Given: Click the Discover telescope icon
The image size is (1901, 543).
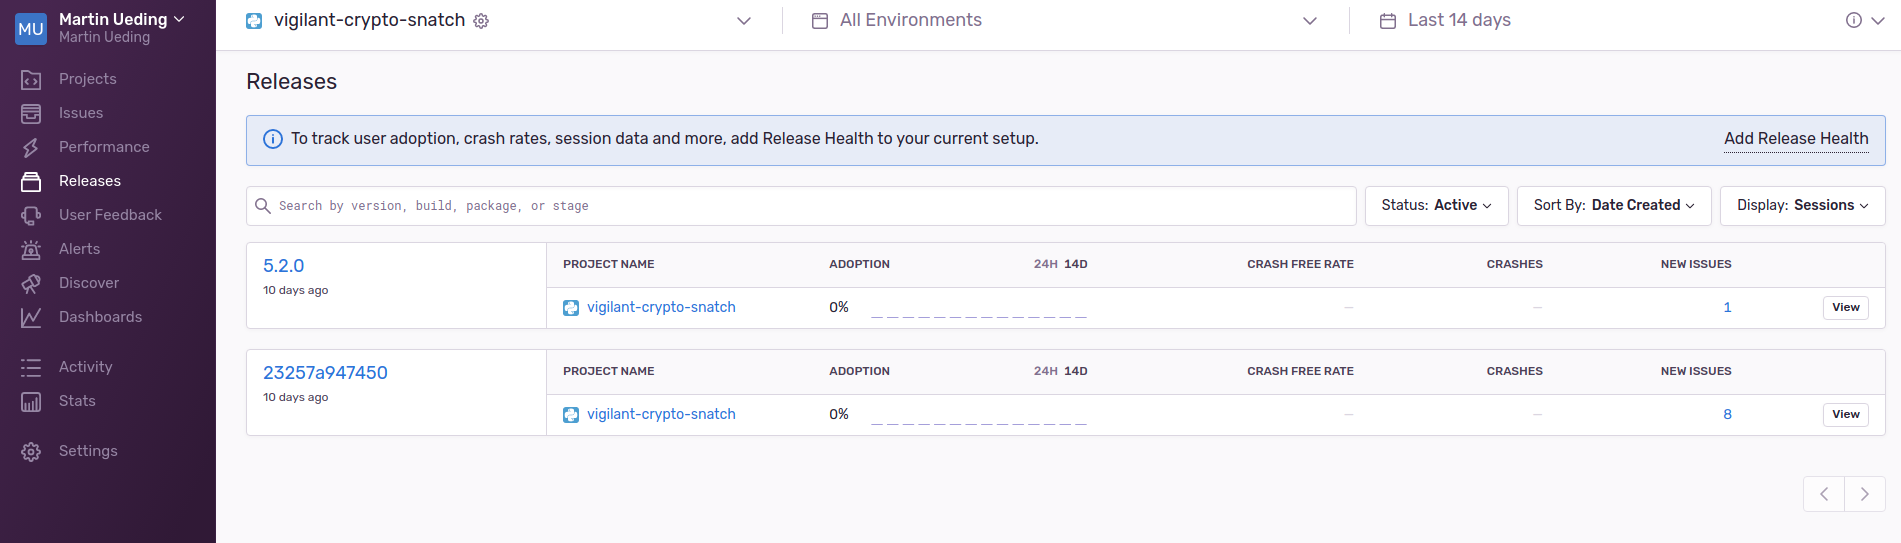Looking at the screenshot, I should [x=31, y=283].
